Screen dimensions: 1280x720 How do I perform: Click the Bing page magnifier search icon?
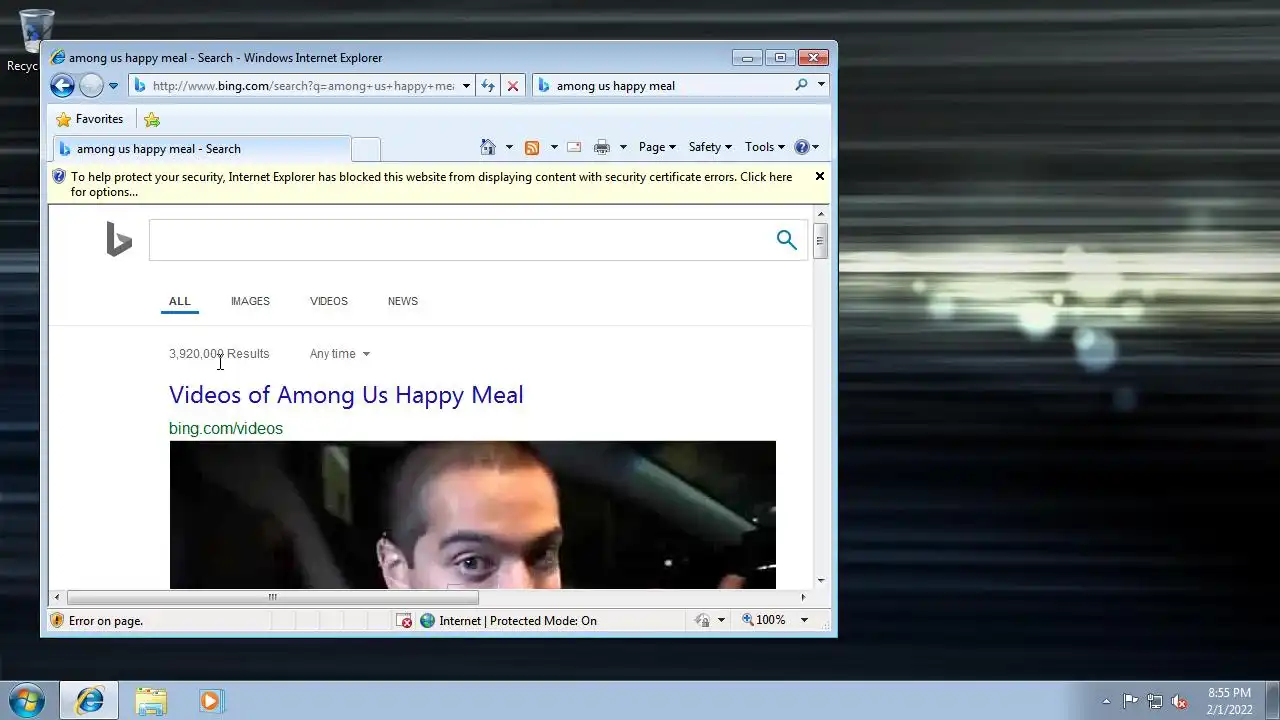click(x=787, y=240)
